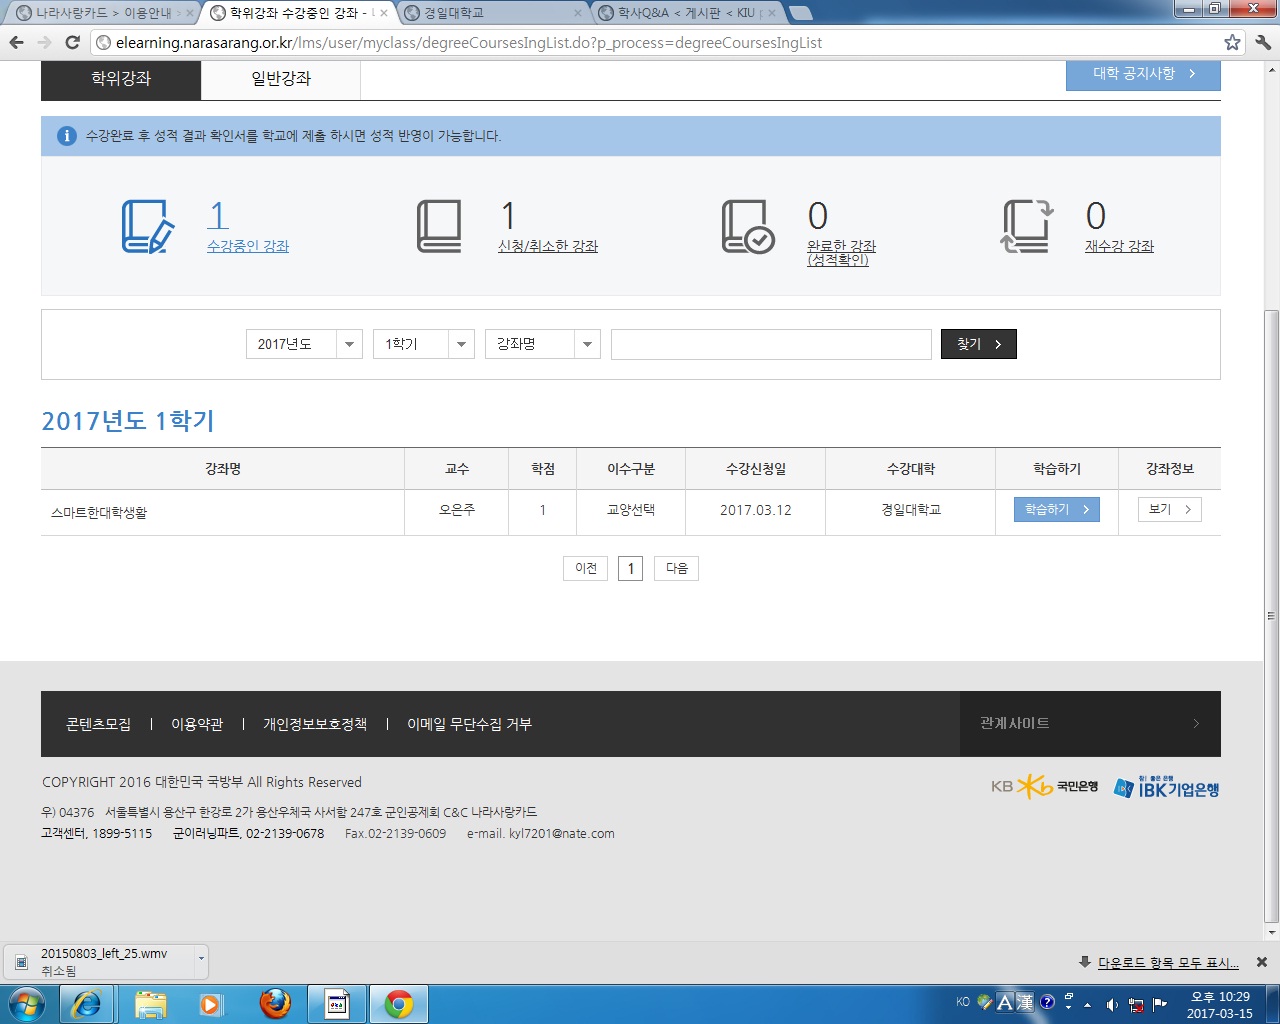This screenshot has width=1280, height=1024.
Task: Select page 1 in pagination
Action: tap(630, 568)
